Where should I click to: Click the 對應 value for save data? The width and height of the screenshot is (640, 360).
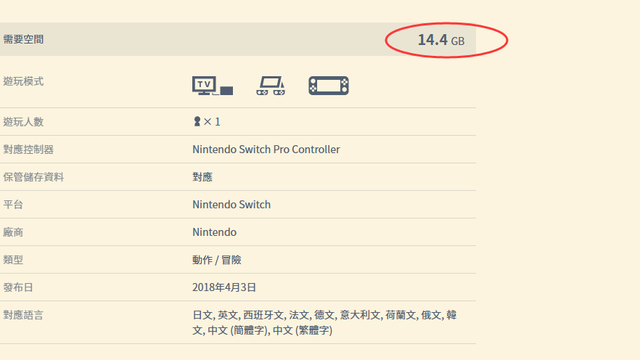point(202,177)
